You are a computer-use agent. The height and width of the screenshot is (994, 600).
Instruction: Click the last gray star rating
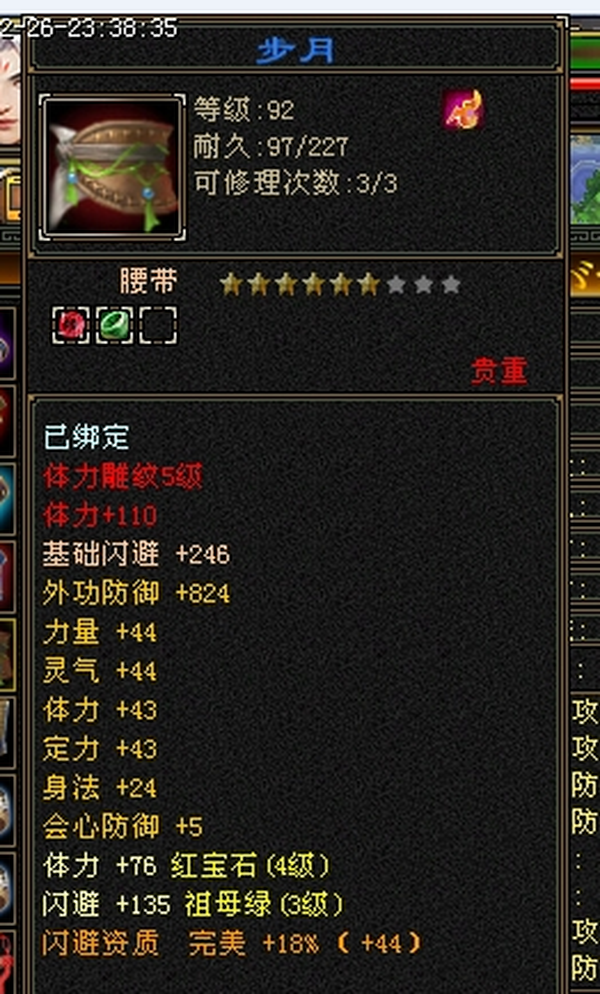(450, 285)
